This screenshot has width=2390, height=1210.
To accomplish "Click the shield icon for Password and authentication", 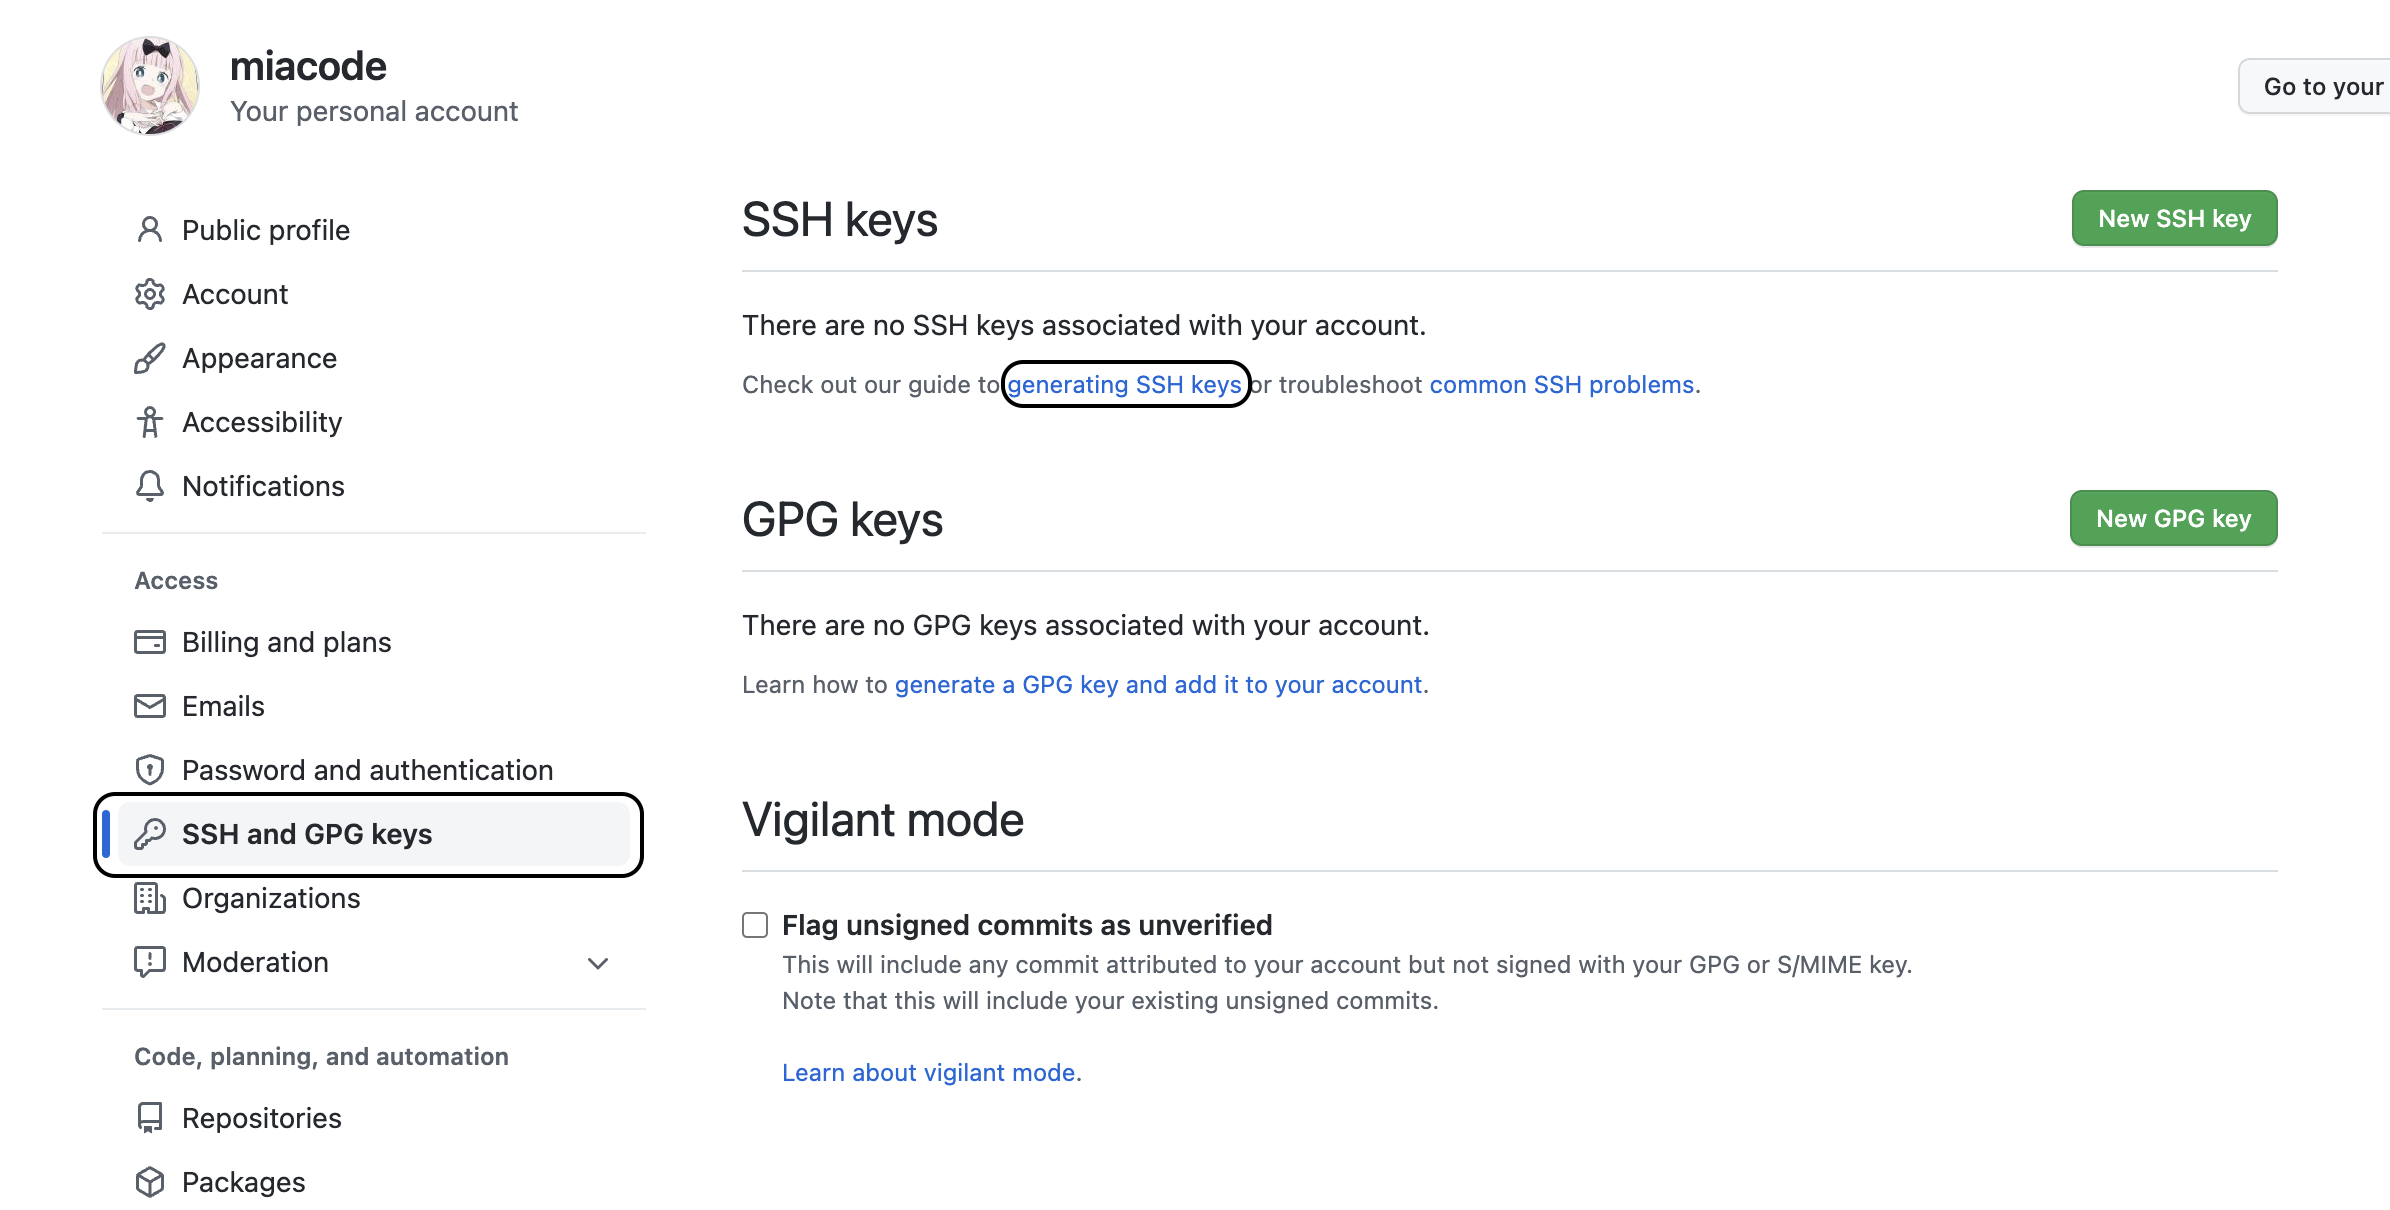I will tap(150, 770).
